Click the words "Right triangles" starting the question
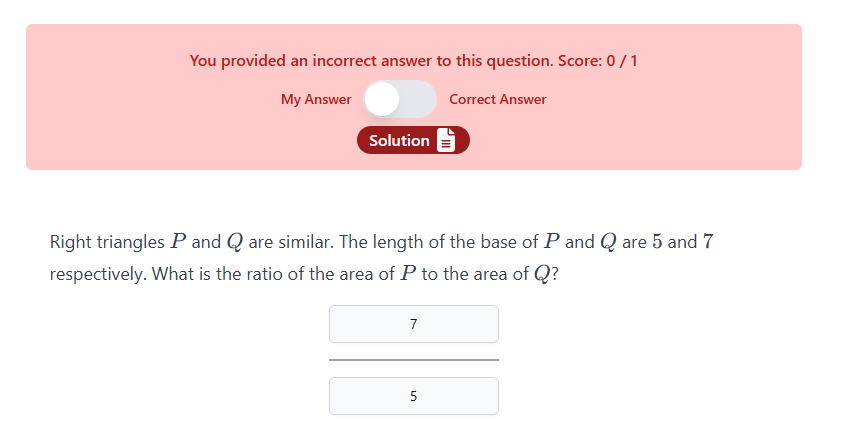Viewport: 852px width, 442px height. 107,242
